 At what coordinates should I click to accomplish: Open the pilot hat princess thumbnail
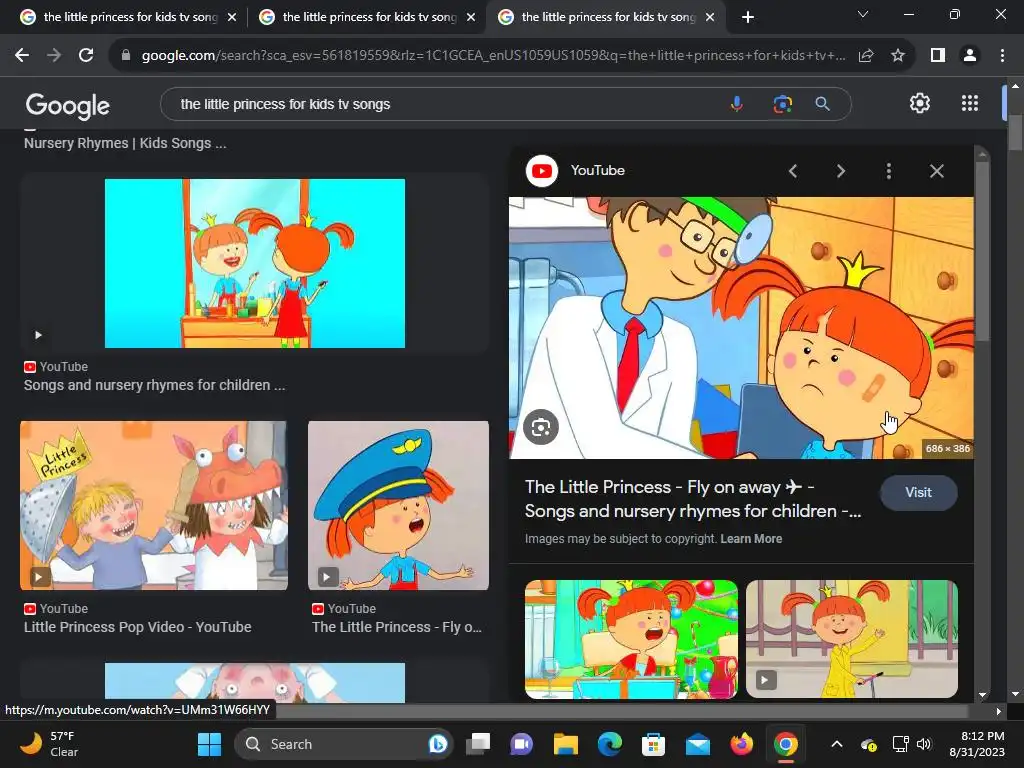398,505
